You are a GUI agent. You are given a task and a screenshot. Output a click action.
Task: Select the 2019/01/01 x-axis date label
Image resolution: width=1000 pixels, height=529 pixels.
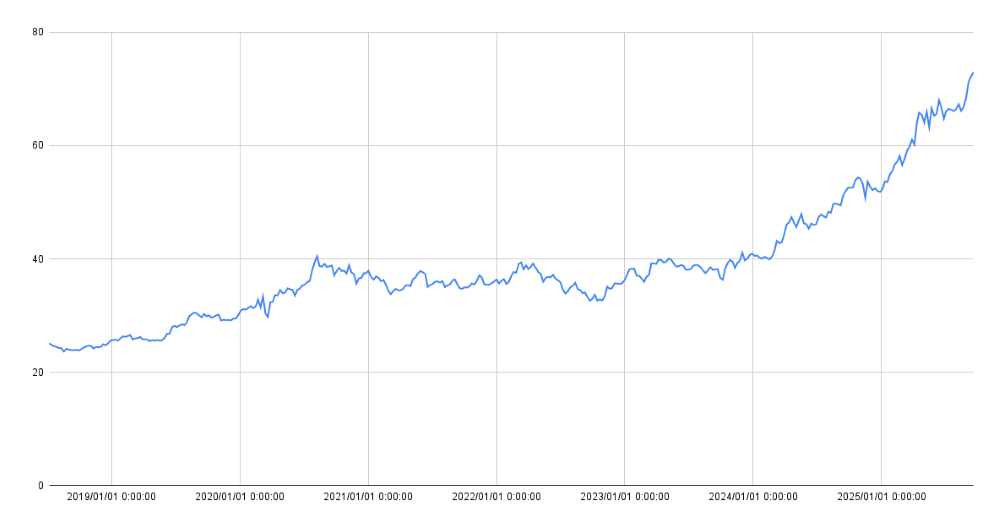(x=111, y=496)
